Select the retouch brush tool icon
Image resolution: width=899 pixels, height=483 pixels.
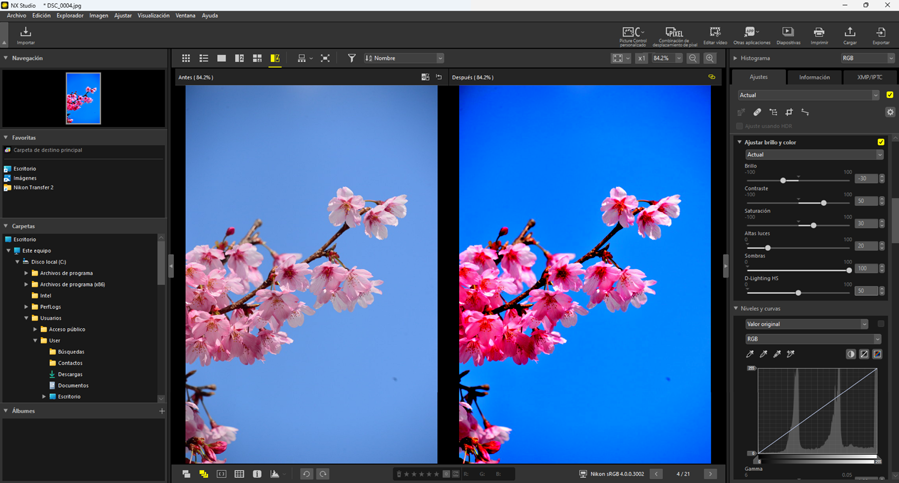[x=757, y=113]
